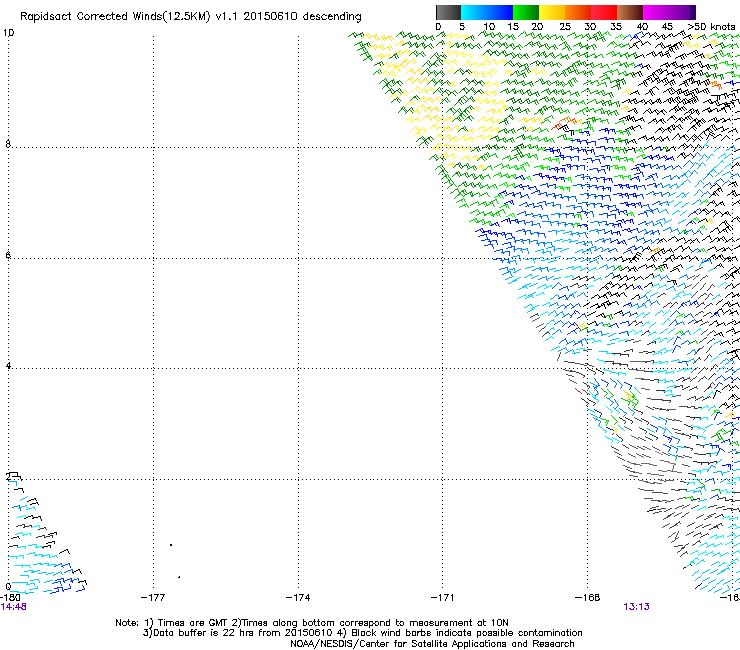The width and height of the screenshot is (740, 650).
Task: Click the yellow 20-25 knots color segment
Action: coord(552,12)
